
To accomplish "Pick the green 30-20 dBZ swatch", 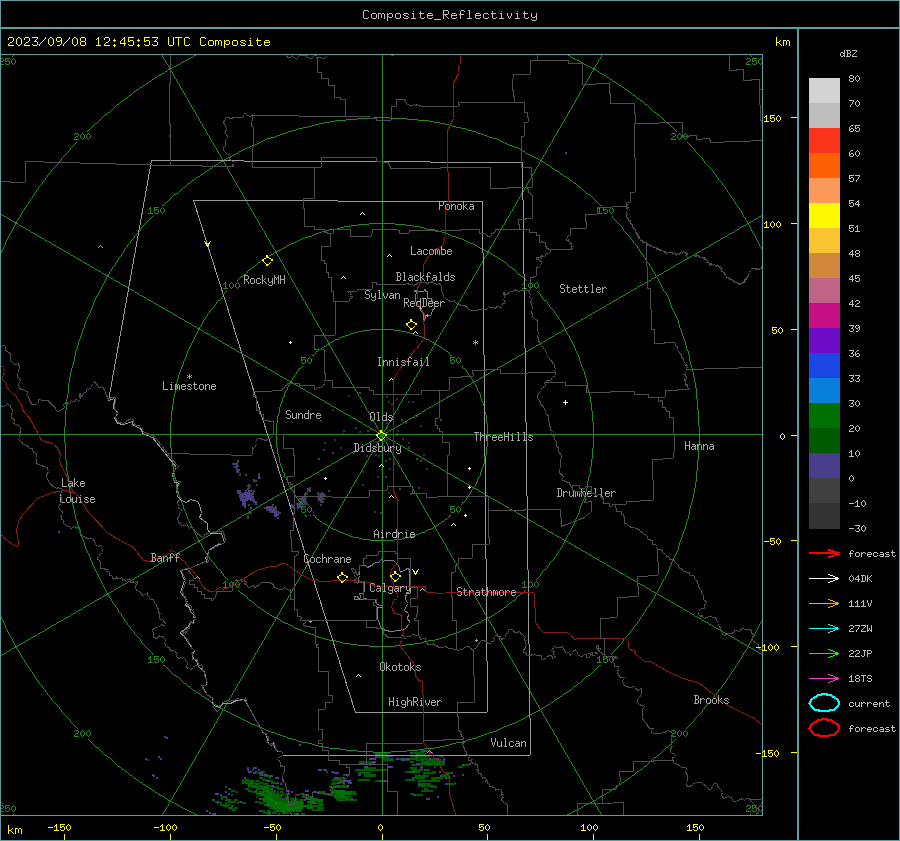I will click(824, 416).
